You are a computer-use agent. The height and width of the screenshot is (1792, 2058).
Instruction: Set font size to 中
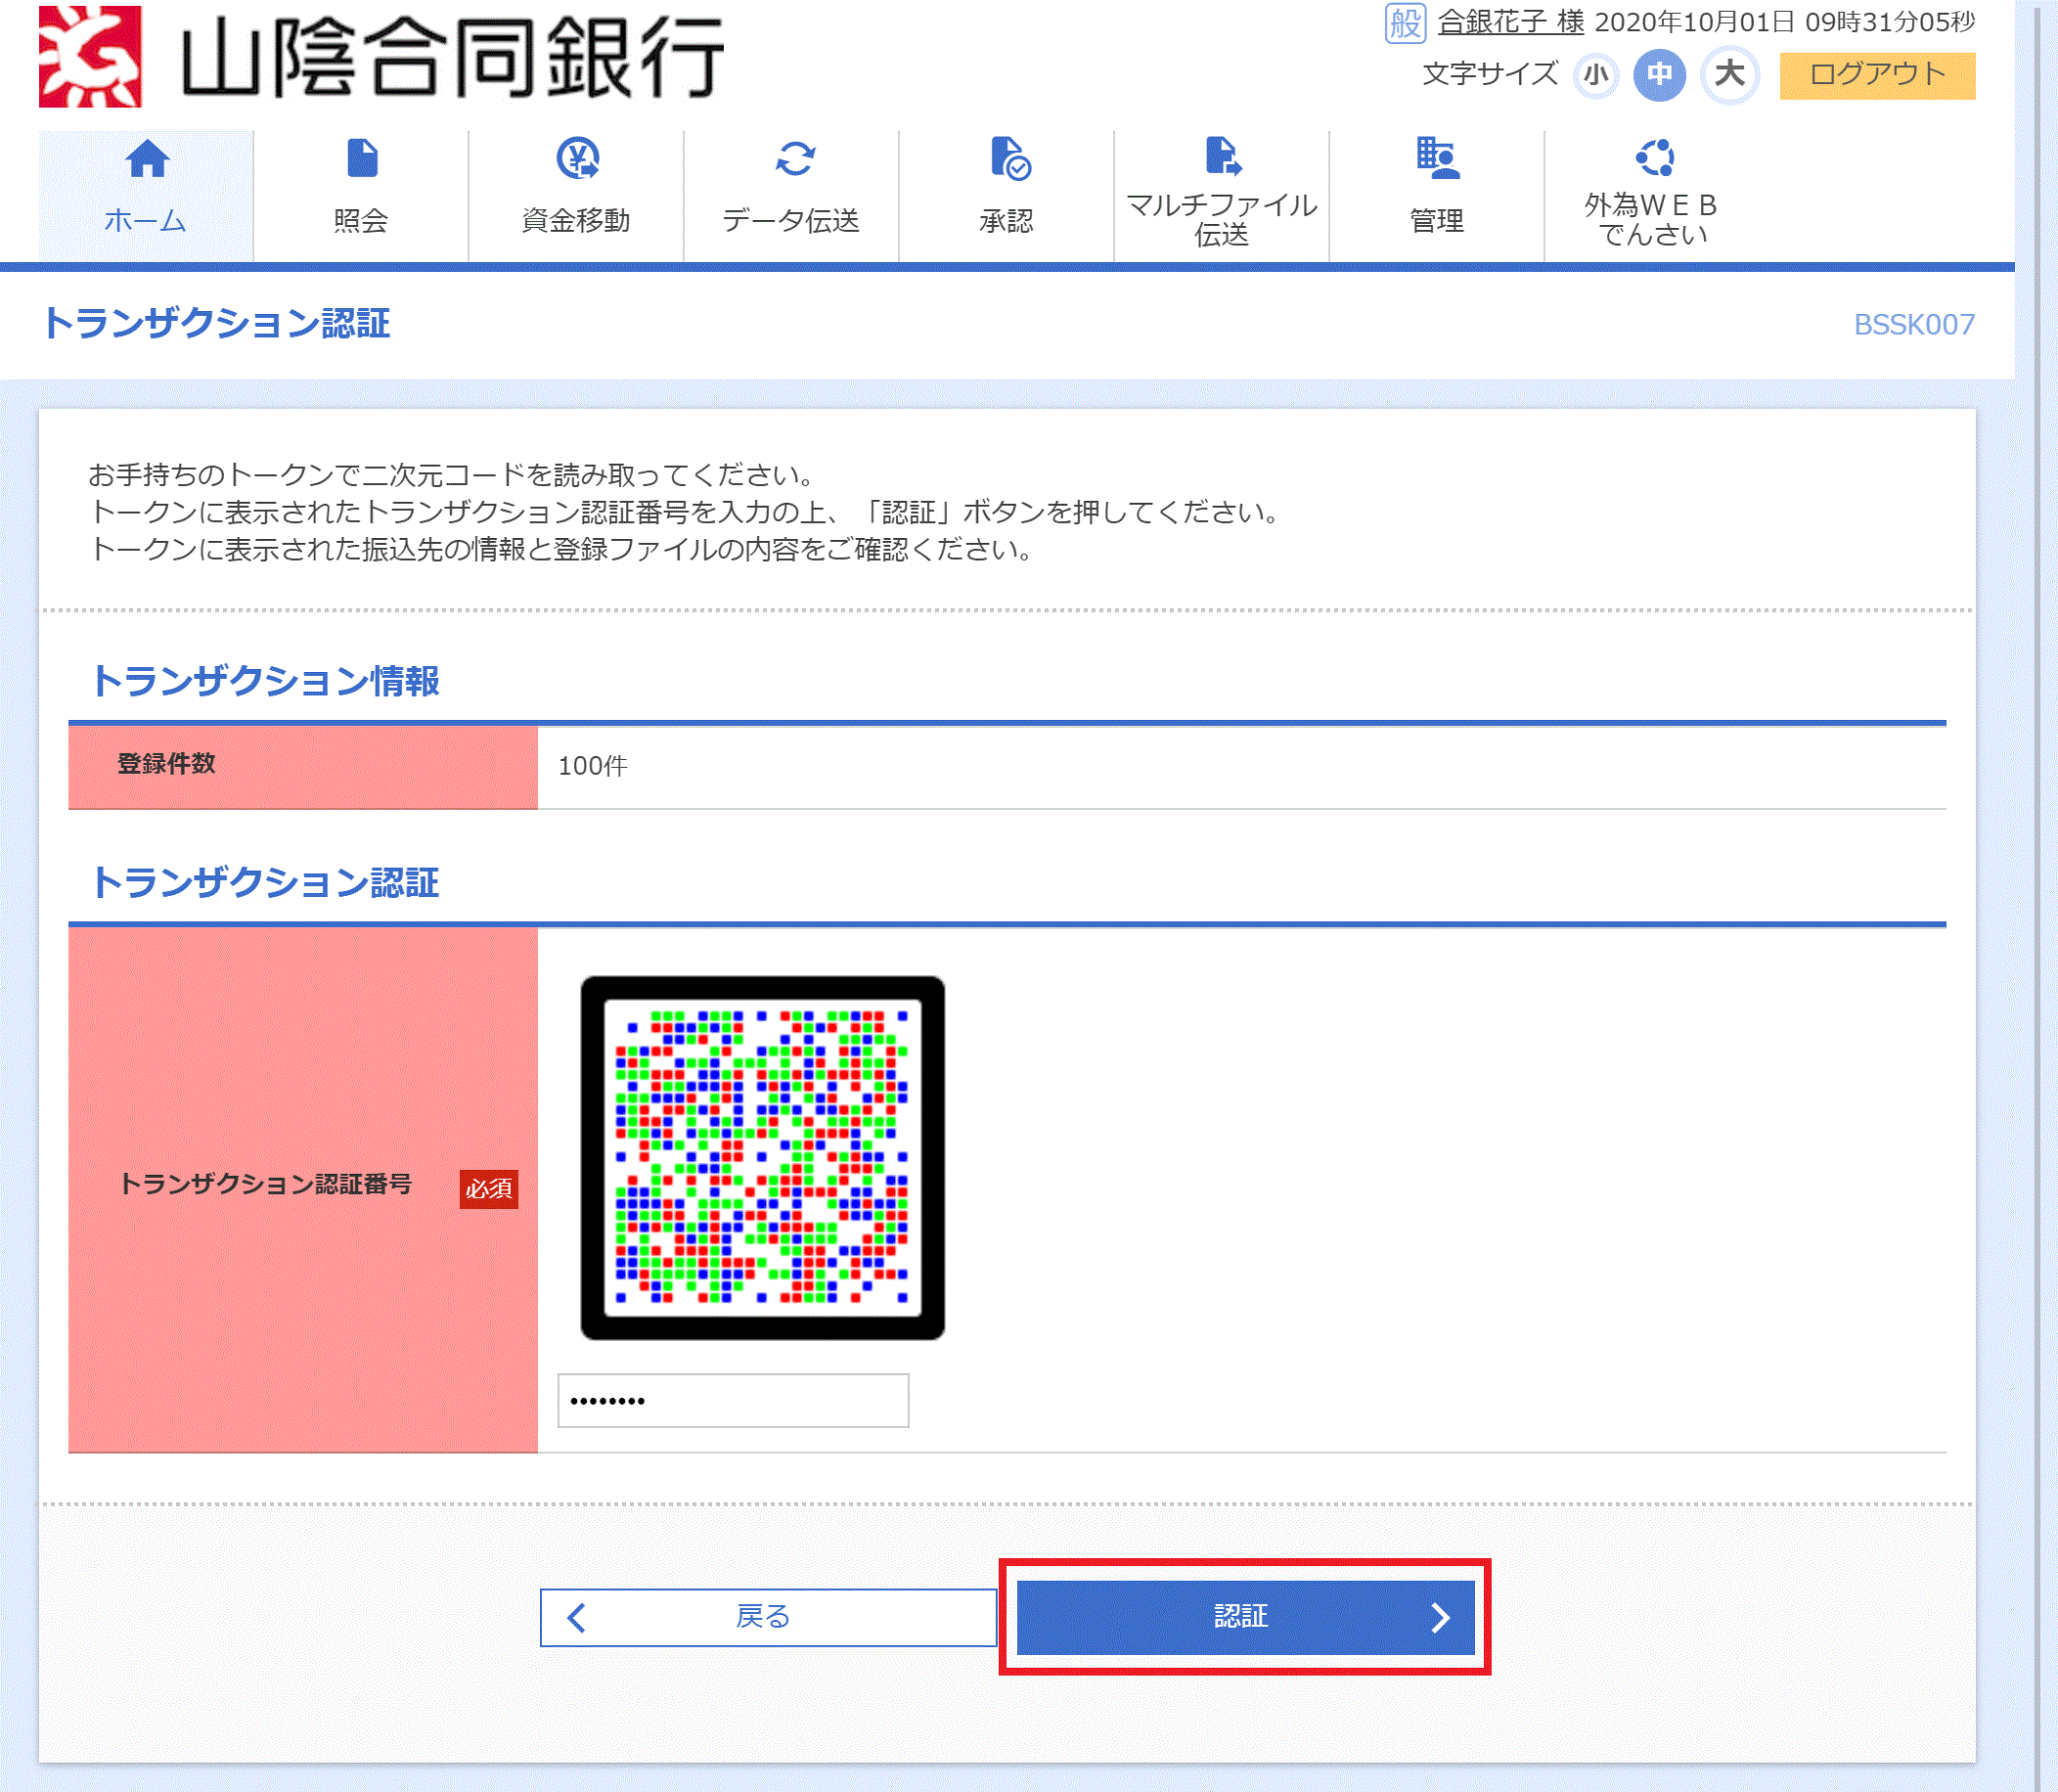point(1659,75)
